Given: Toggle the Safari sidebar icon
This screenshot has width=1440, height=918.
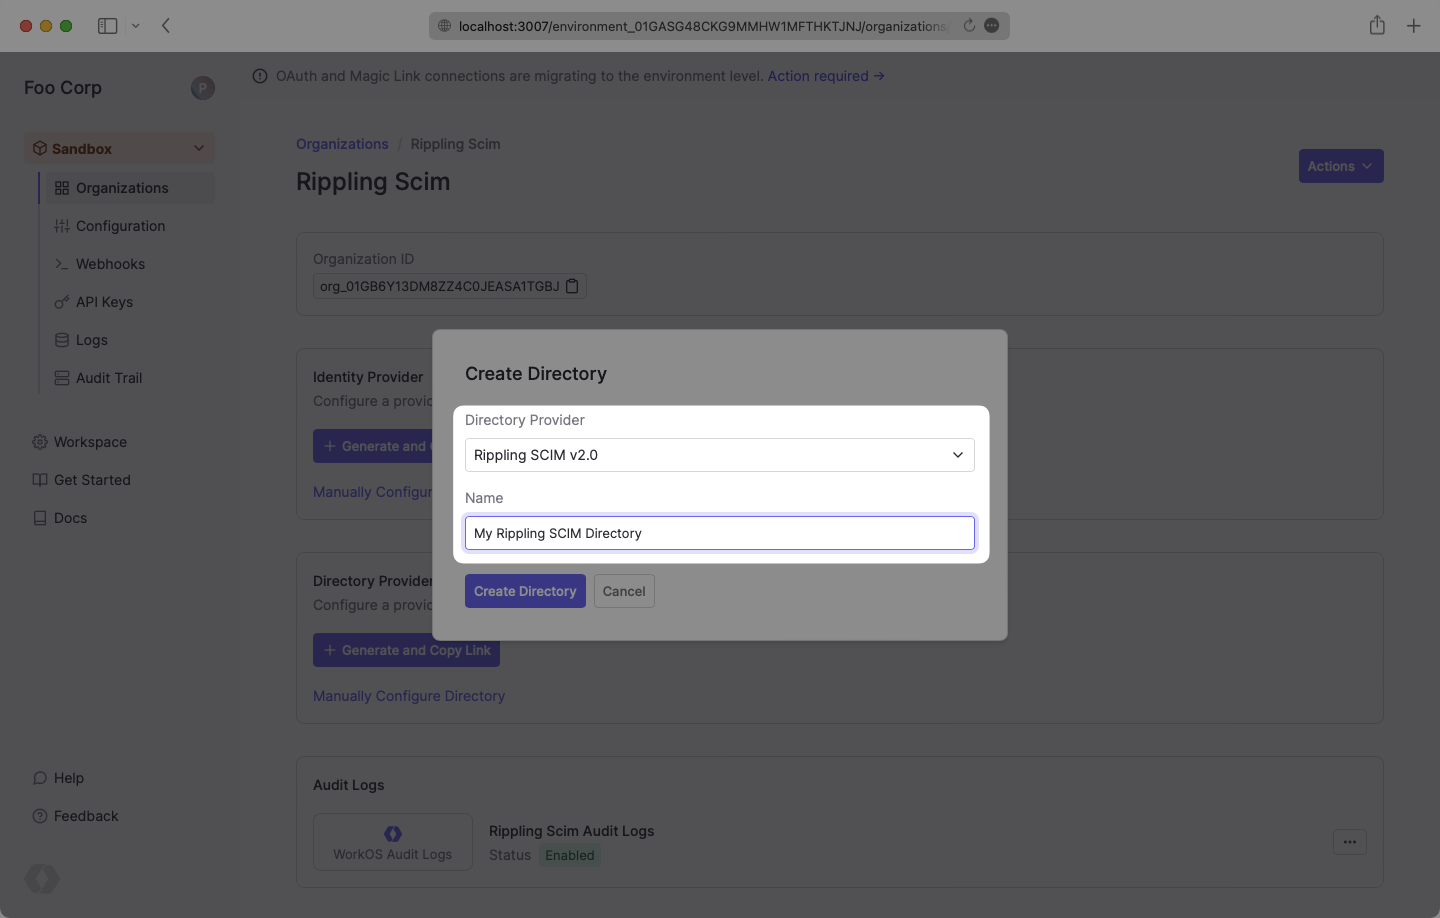Looking at the screenshot, I should tap(108, 26).
